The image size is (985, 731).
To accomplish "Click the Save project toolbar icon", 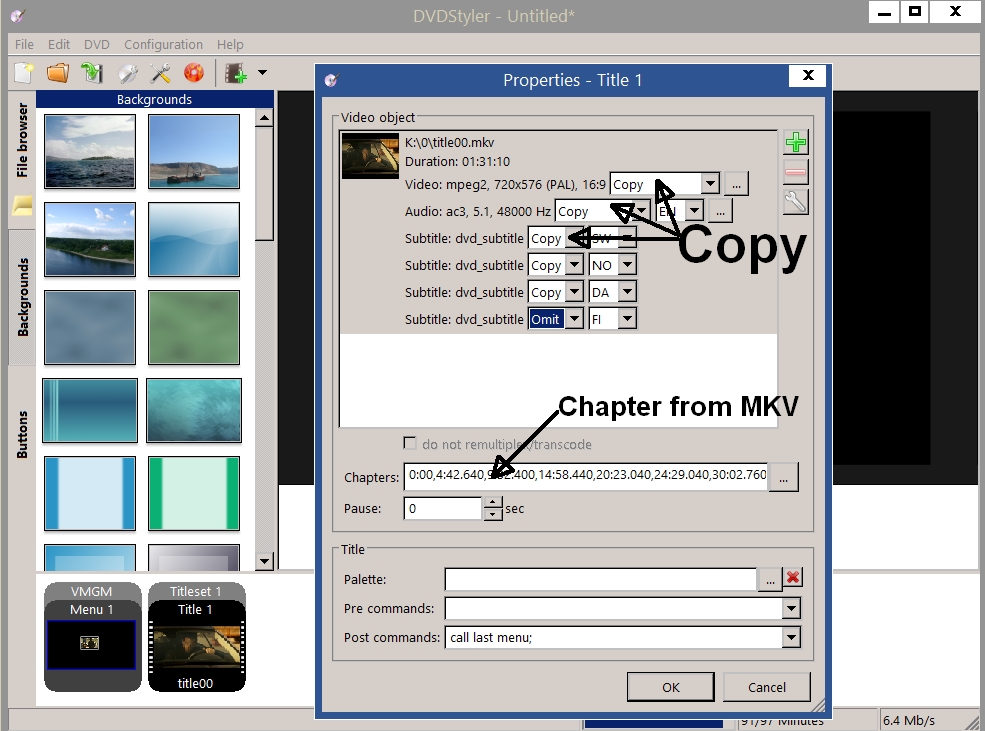I will pyautogui.click(x=92, y=73).
